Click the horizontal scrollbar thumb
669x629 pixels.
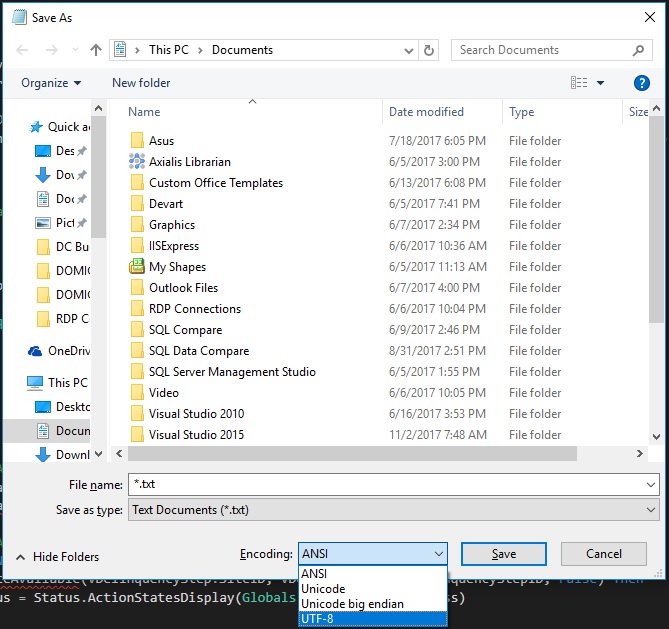tap(352, 454)
